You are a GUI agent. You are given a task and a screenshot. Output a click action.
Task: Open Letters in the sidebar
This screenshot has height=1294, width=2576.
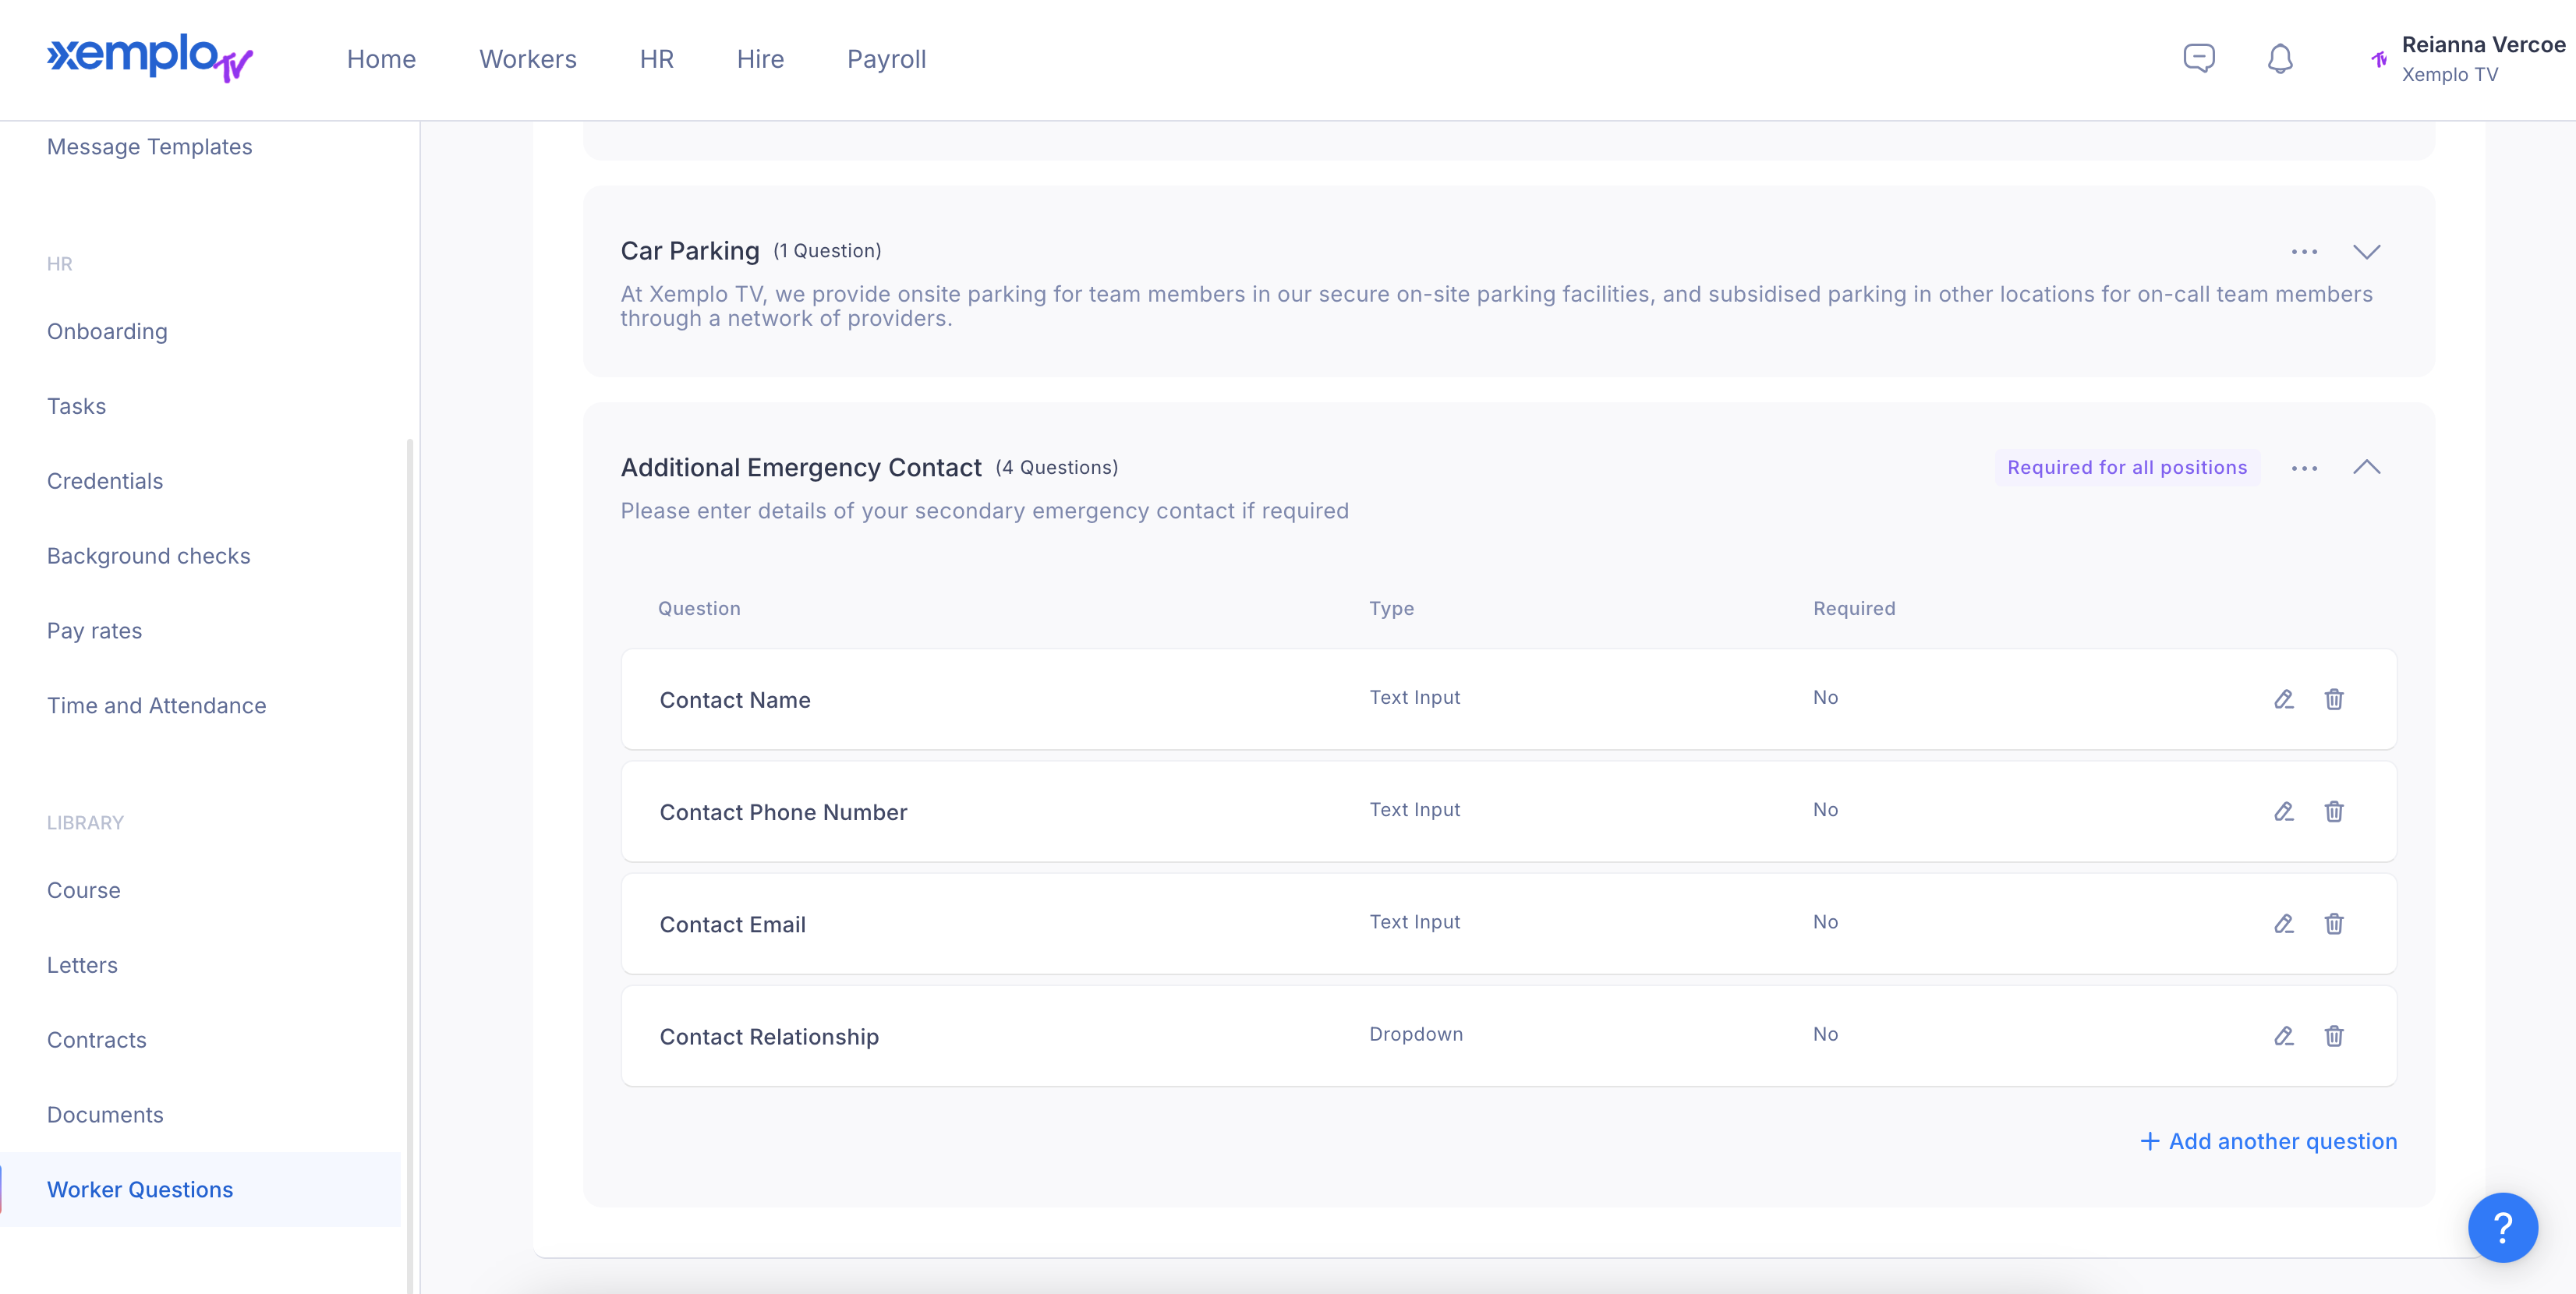tap(82, 965)
